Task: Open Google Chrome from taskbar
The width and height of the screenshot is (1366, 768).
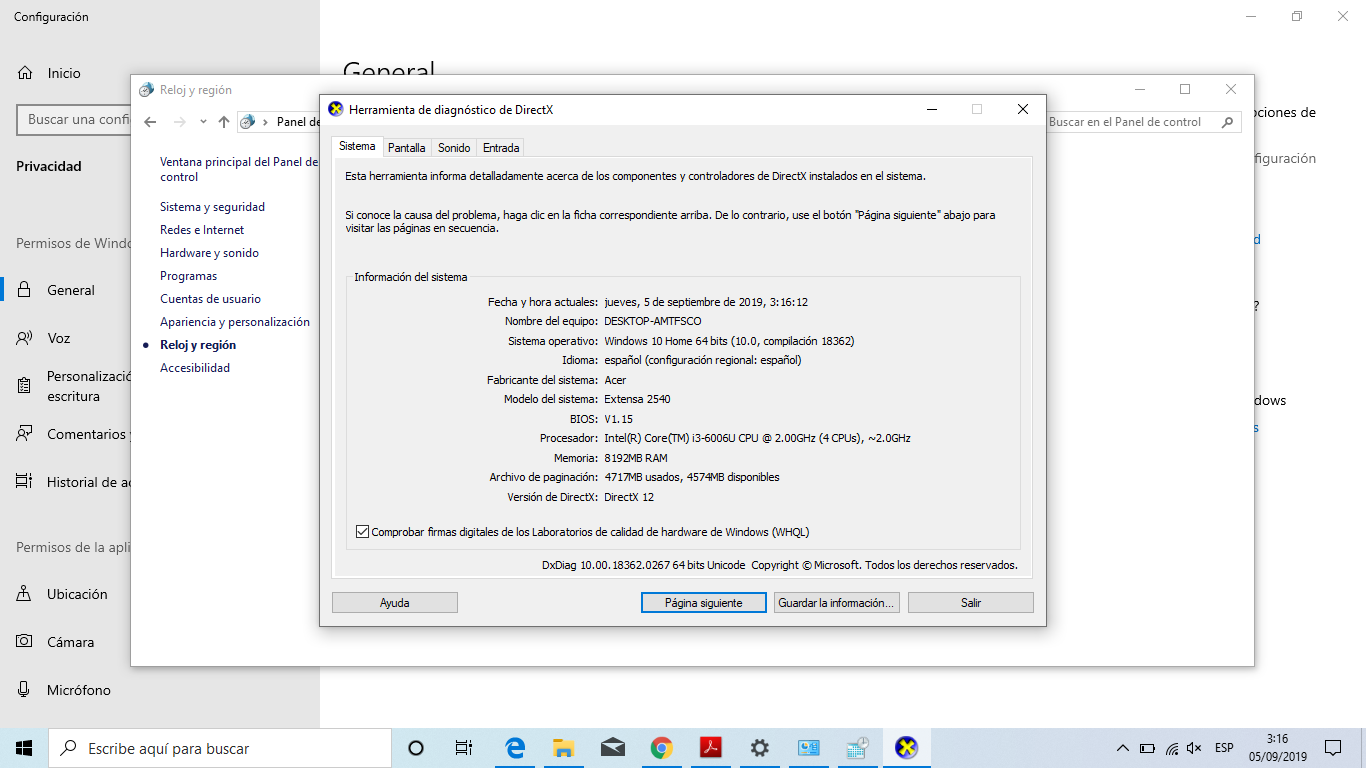Action: (661, 748)
